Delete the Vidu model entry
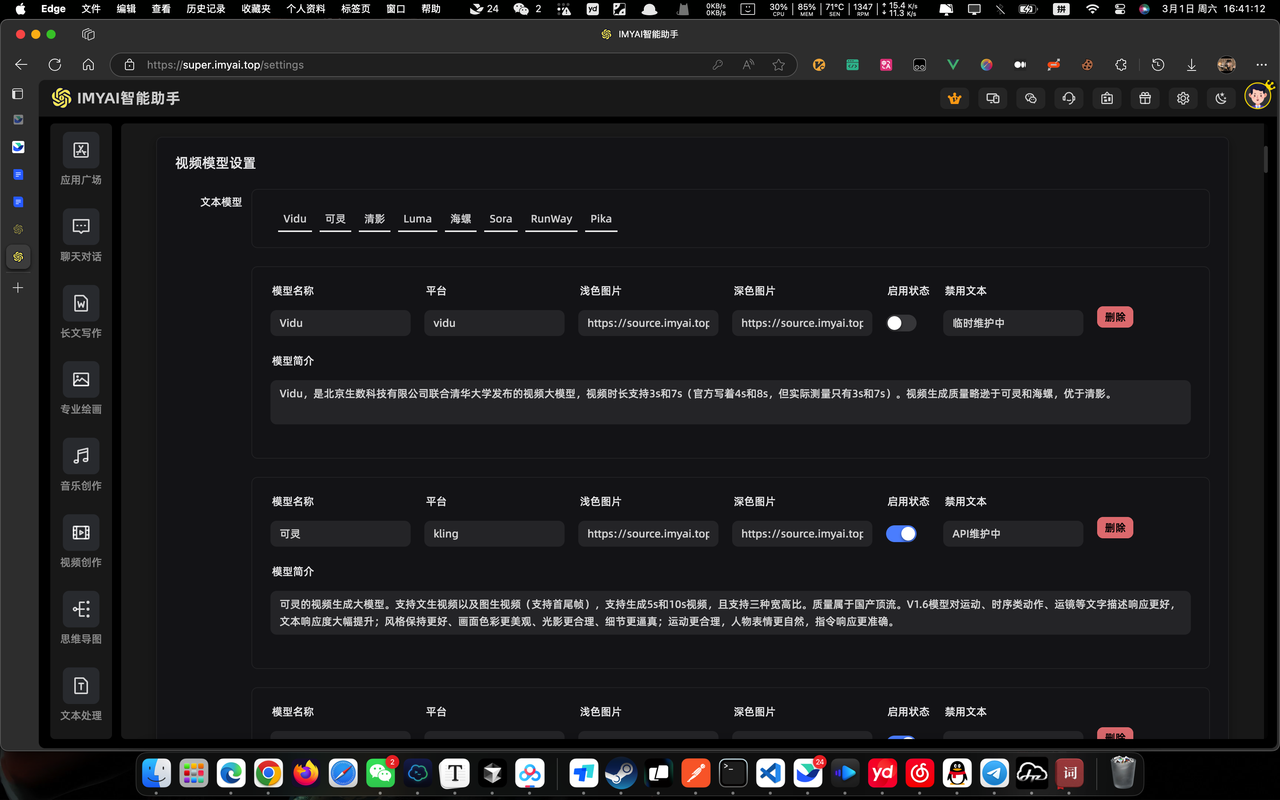This screenshot has width=1280, height=800. [x=1115, y=317]
